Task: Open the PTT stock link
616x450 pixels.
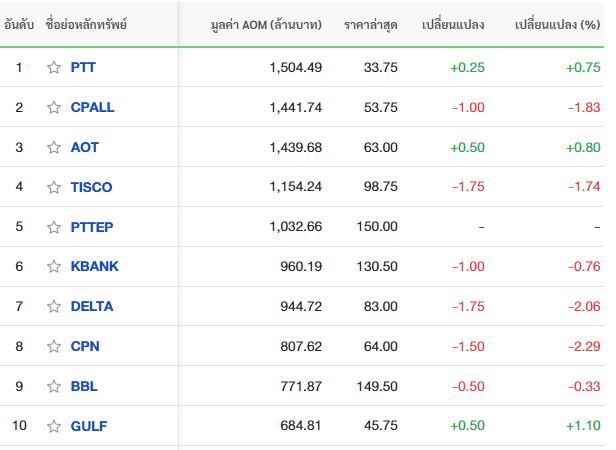Action: 83,67
